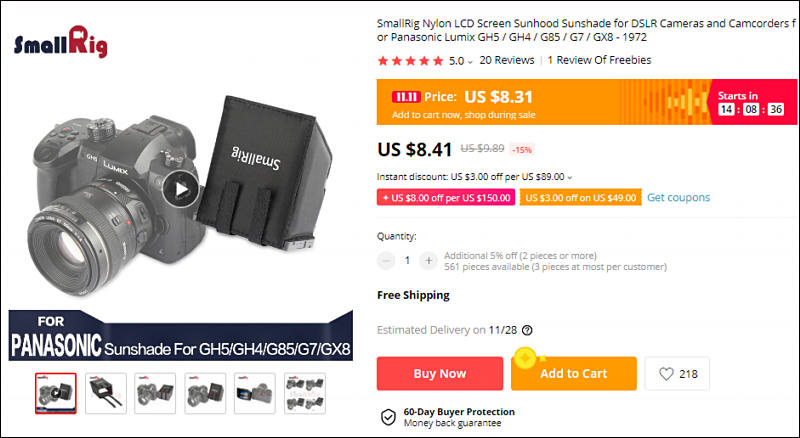The image size is (800, 438).
Task: Select the US $3.00 off on $49 coupon
Action: click(x=581, y=198)
